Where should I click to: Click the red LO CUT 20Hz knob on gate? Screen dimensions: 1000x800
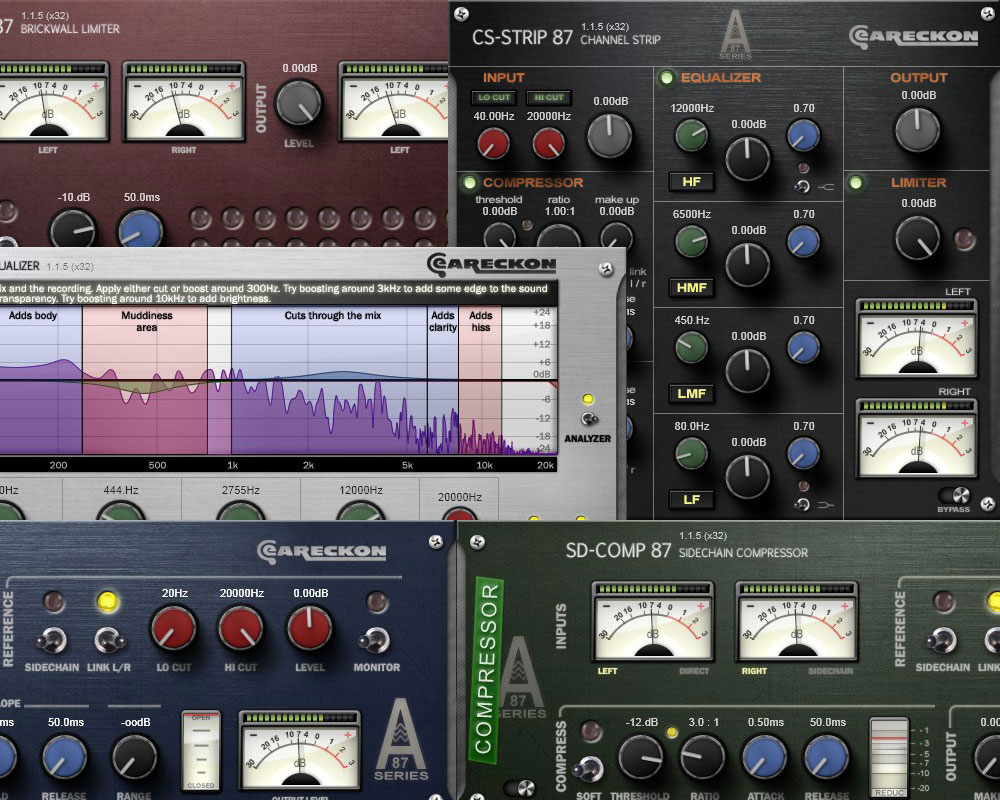tap(173, 629)
